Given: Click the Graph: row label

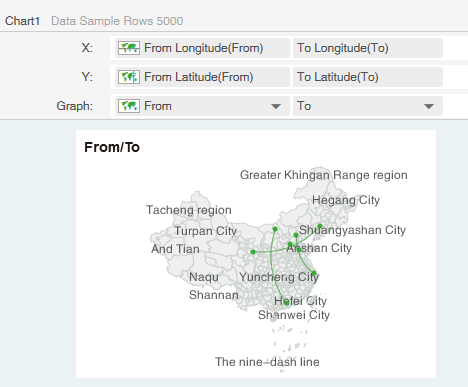Looking at the screenshot, I should 75,106.
